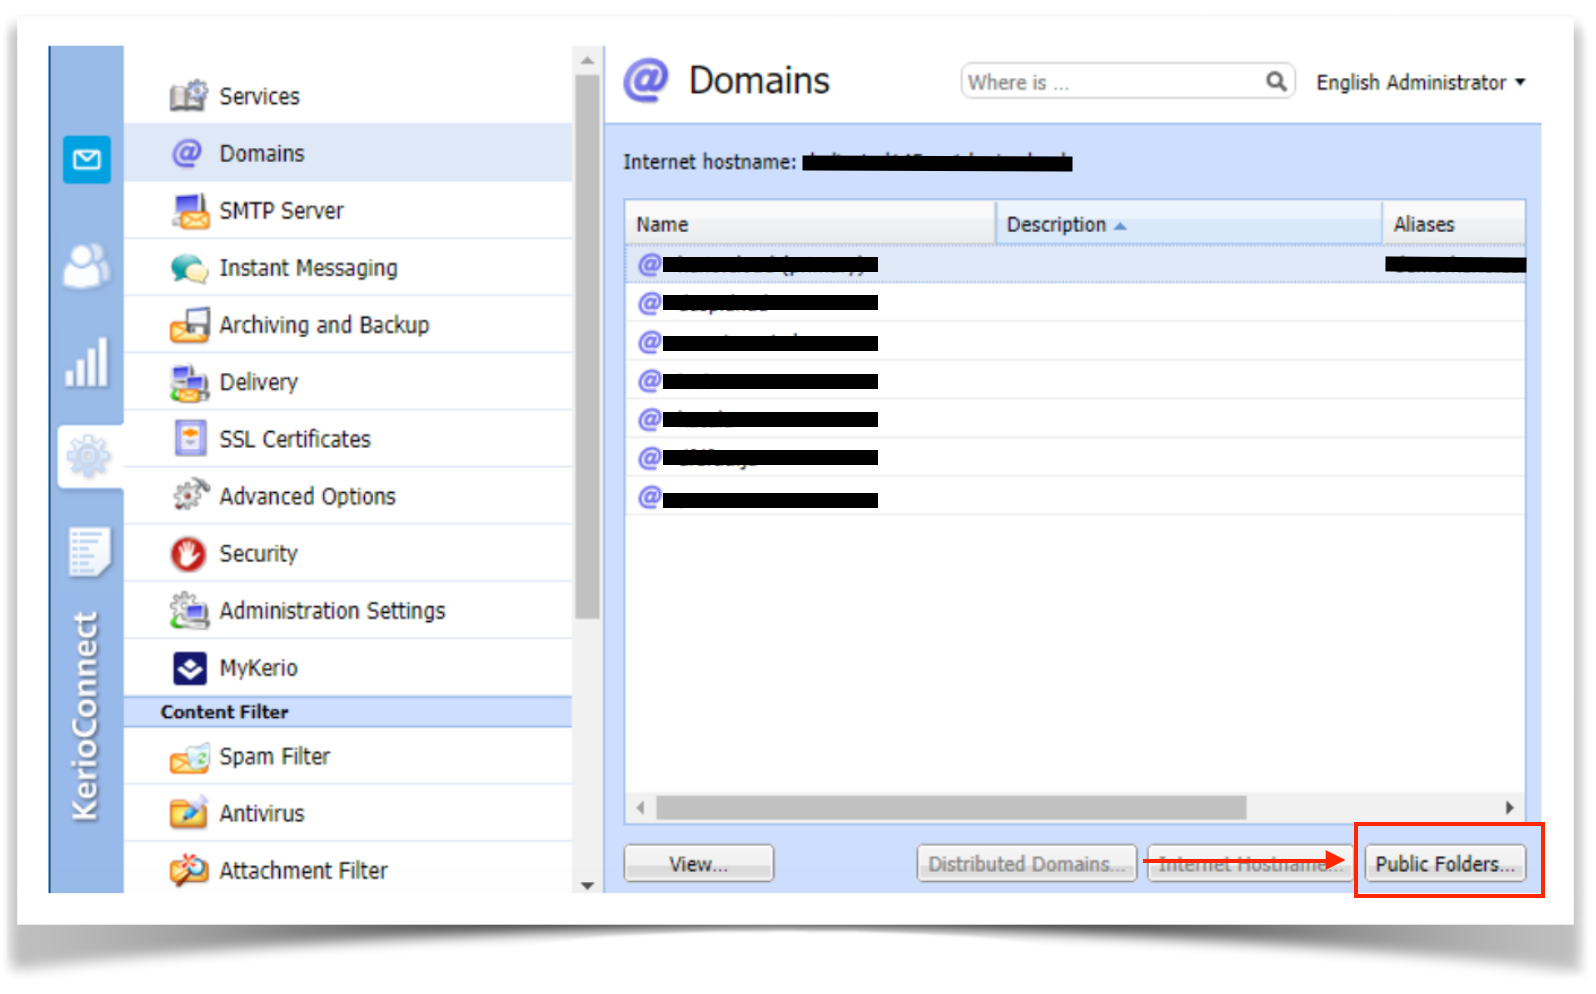Select the first (primary) domain row

click(1076, 264)
